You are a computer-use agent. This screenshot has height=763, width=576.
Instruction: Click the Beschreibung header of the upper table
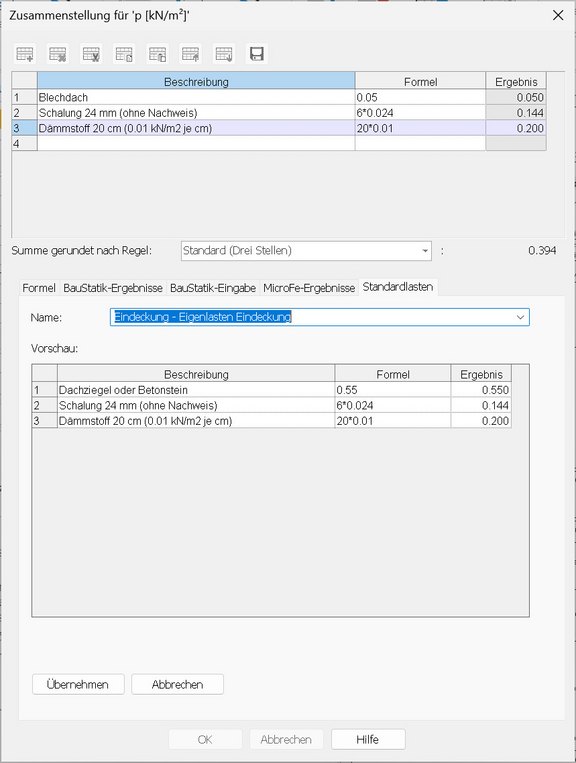(196, 81)
